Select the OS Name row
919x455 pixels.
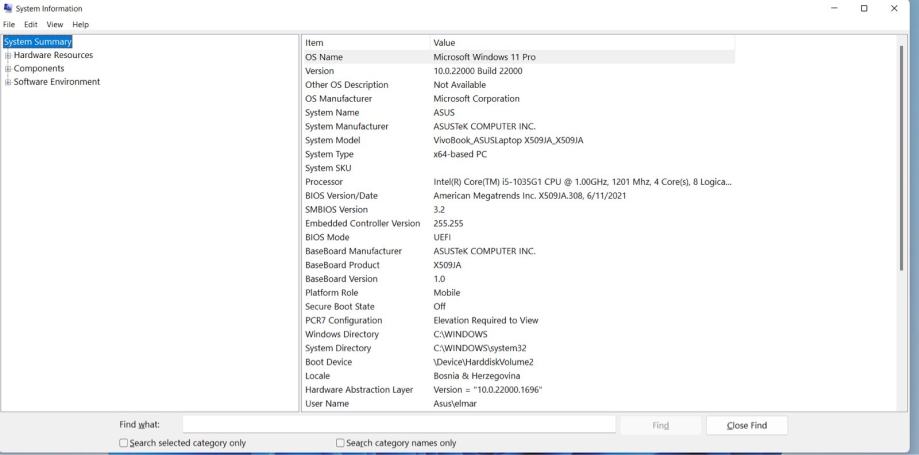coord(518,57)
